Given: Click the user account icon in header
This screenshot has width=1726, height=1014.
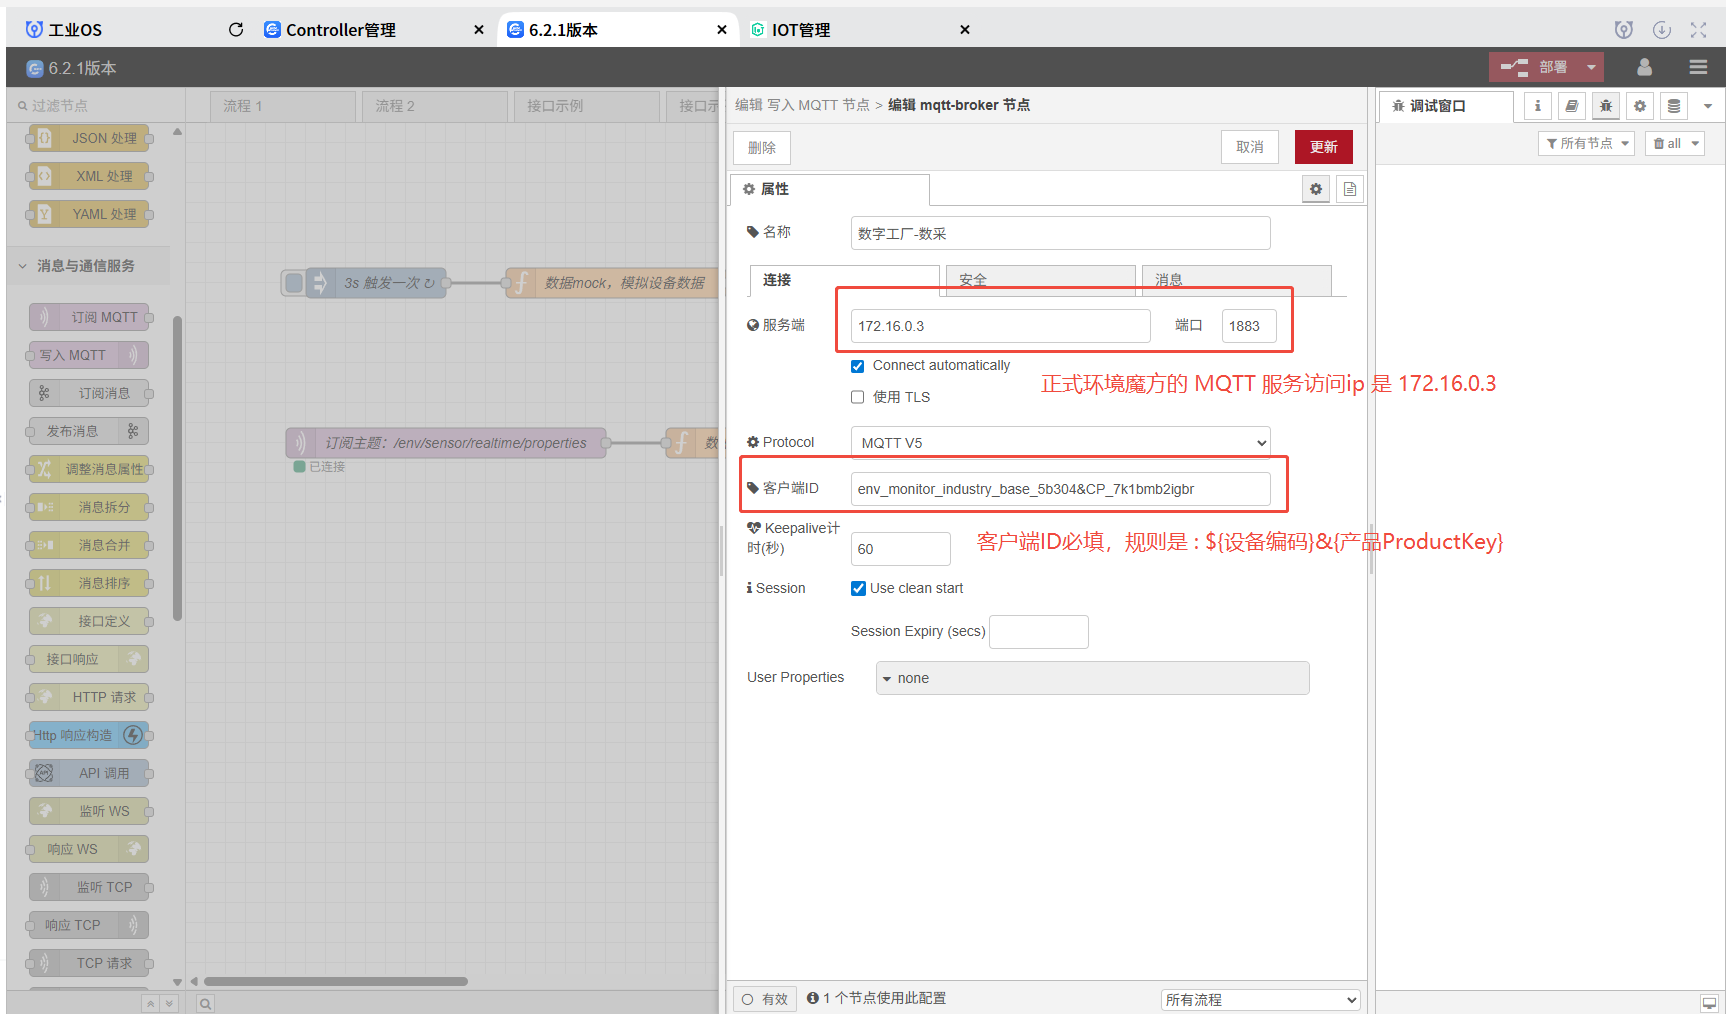Looking at the screenshot, I should click(x=1644, y=67).
